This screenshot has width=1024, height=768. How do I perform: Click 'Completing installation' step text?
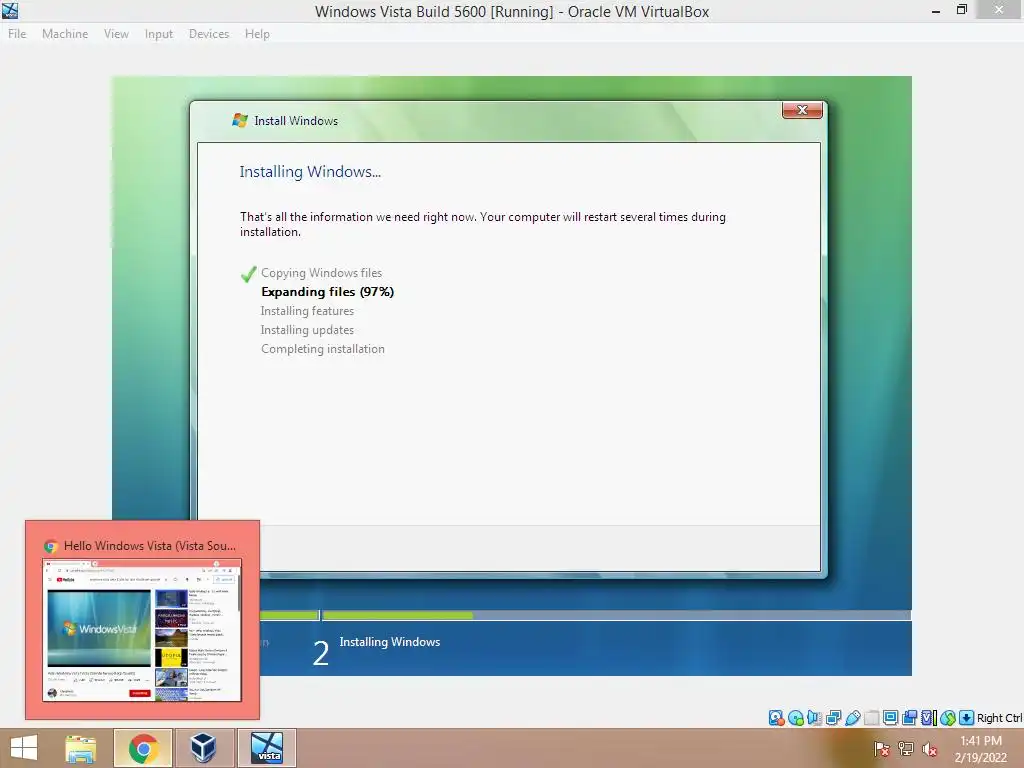323,349
